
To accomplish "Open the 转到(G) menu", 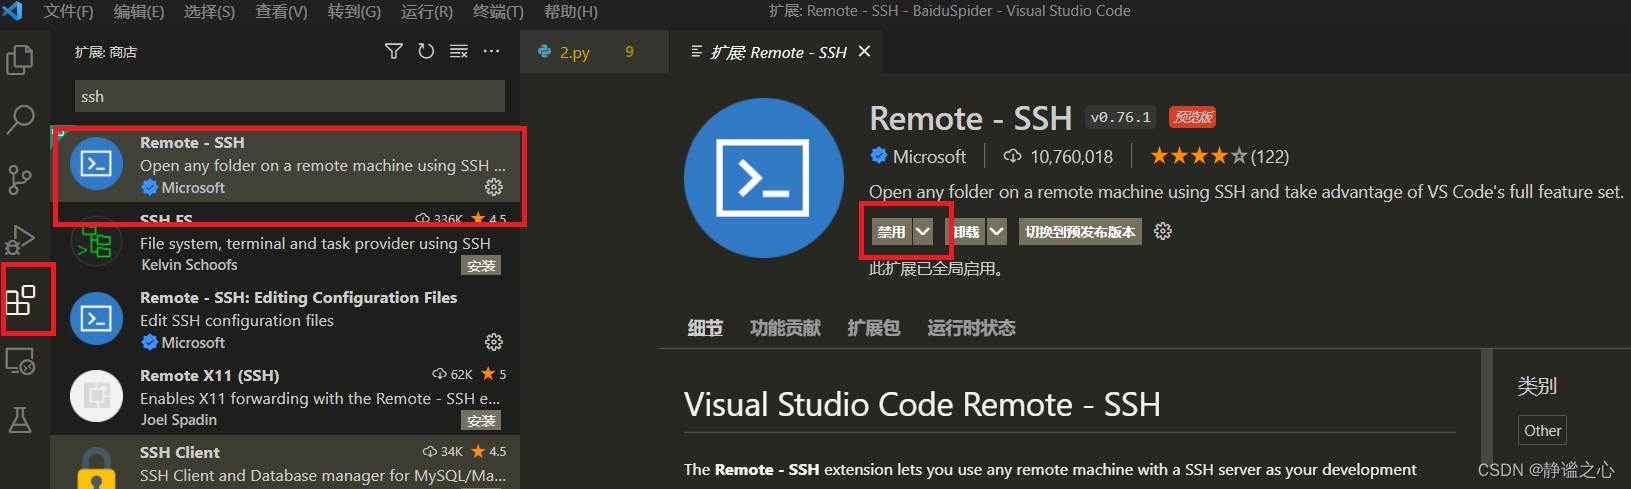I will [354, 11].
